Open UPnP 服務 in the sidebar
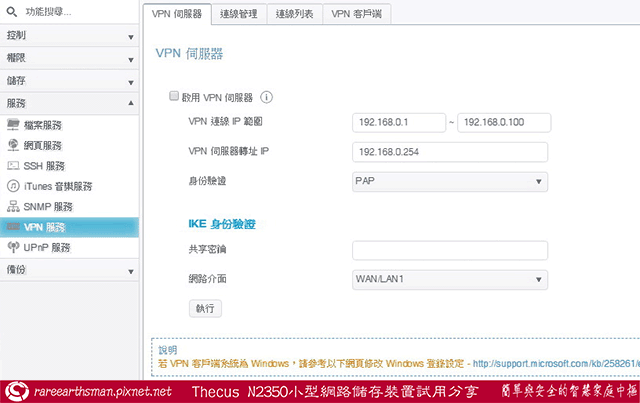This screenshot has width=640, height=403. 69,247
